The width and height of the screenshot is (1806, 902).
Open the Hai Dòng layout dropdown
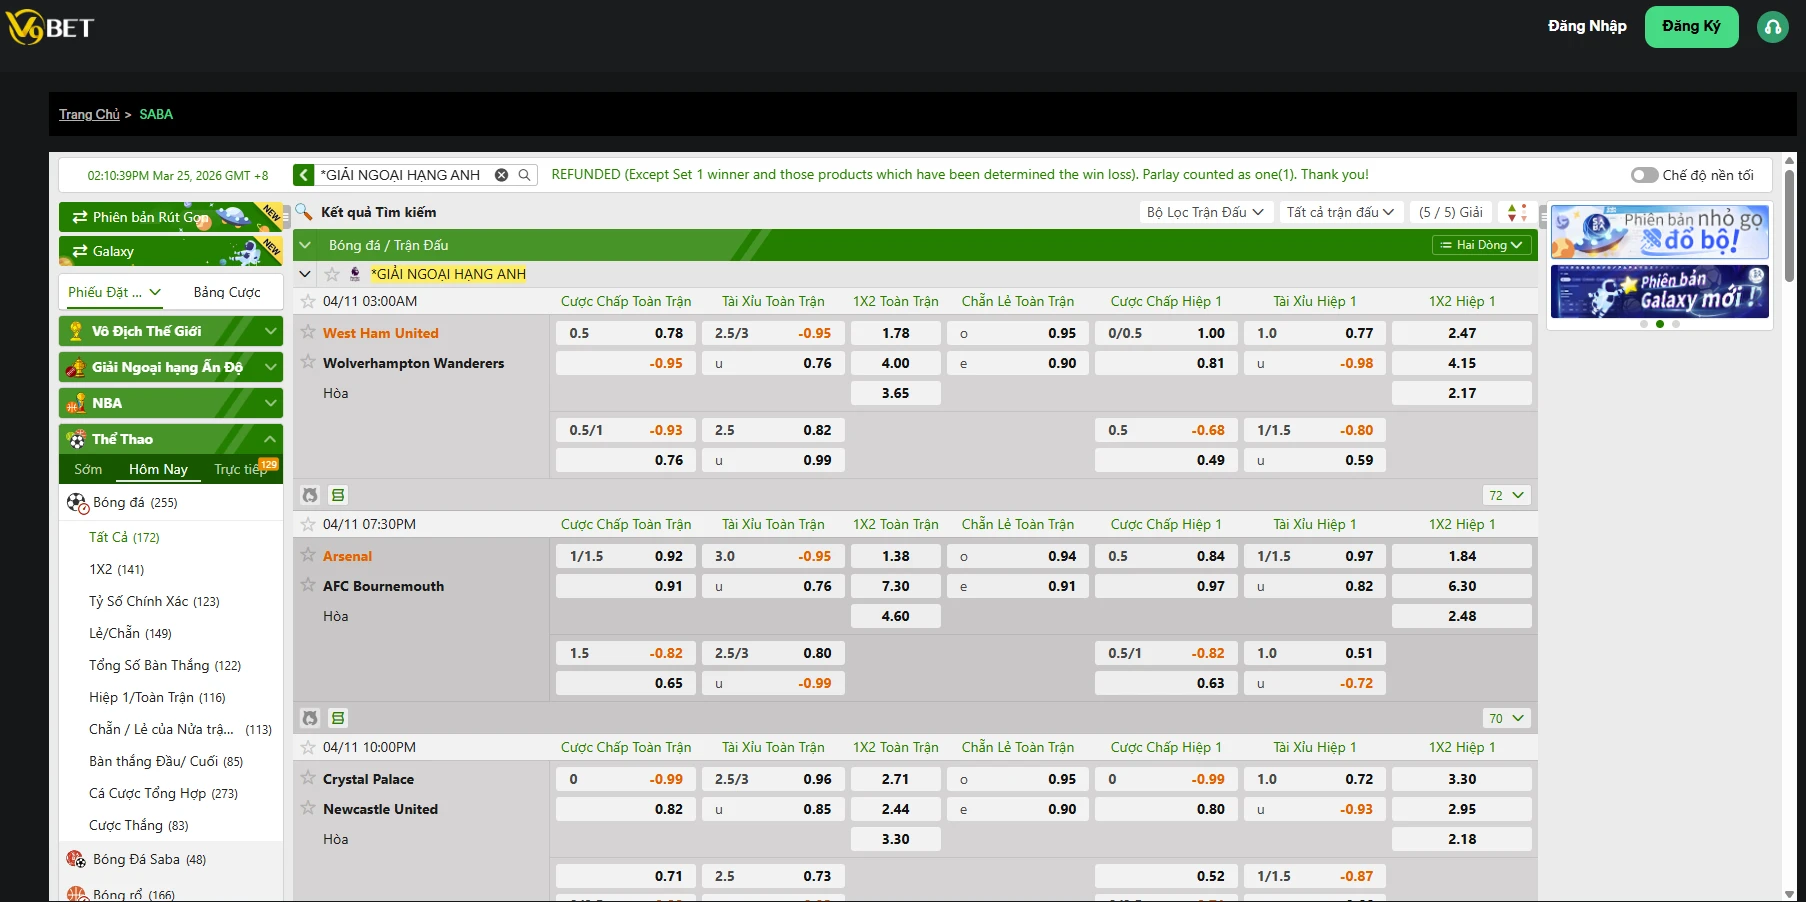1481,245
